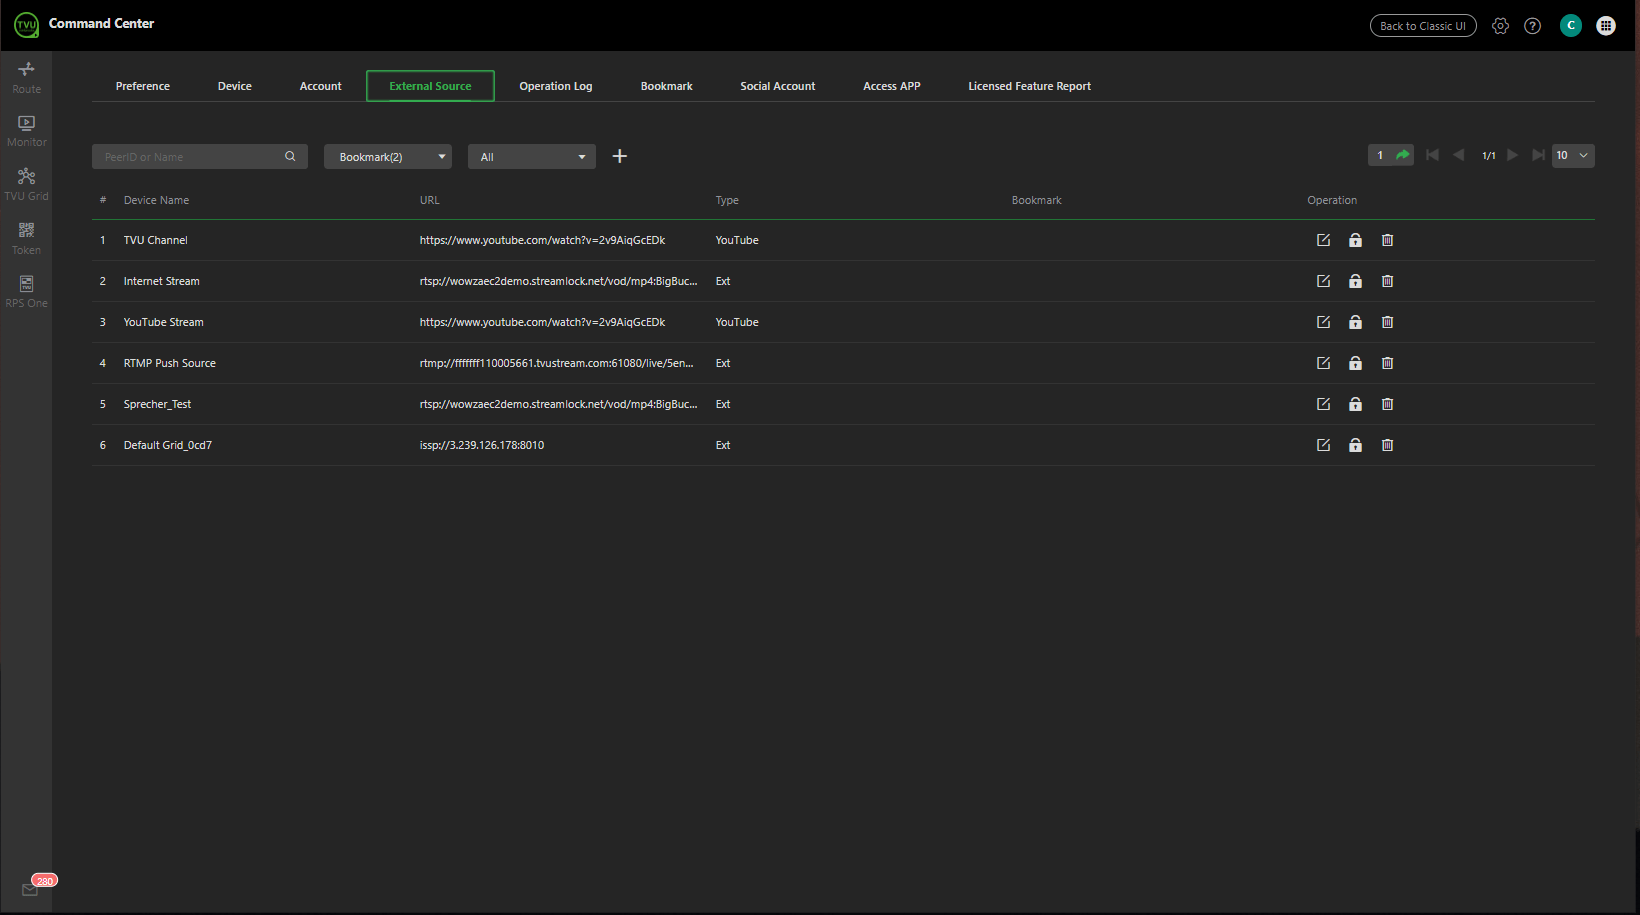Viewport: 1640px width, 915px height.
Task: Click the Type column header
Action: click(x=727, y=200)
